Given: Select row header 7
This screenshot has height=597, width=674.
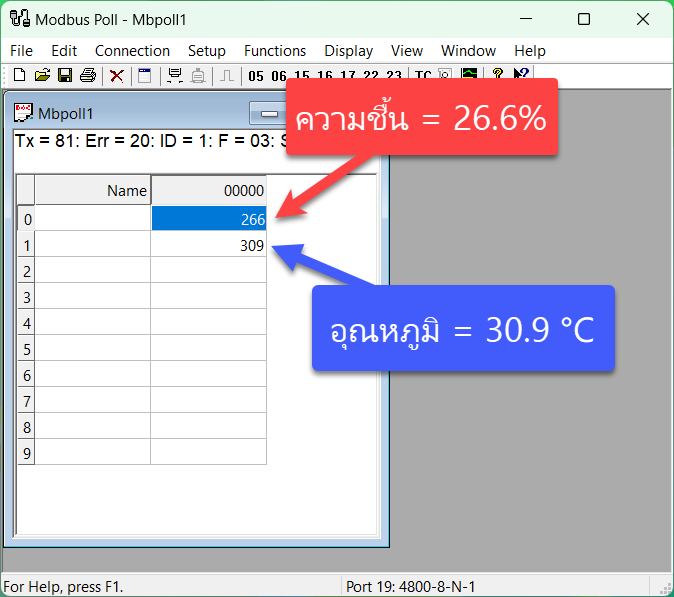Looking at the screenshot, I should point(26,401).
